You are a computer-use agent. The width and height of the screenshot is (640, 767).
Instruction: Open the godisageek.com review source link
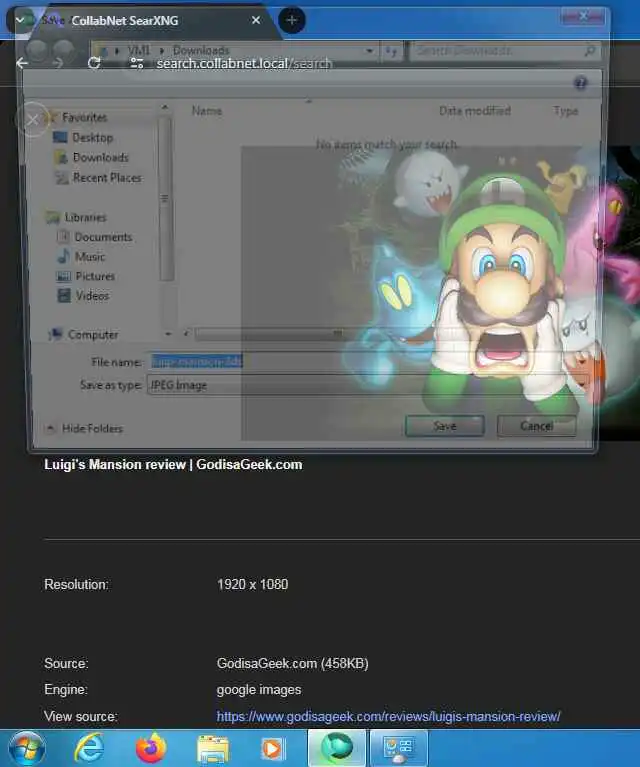click(389, 717)
